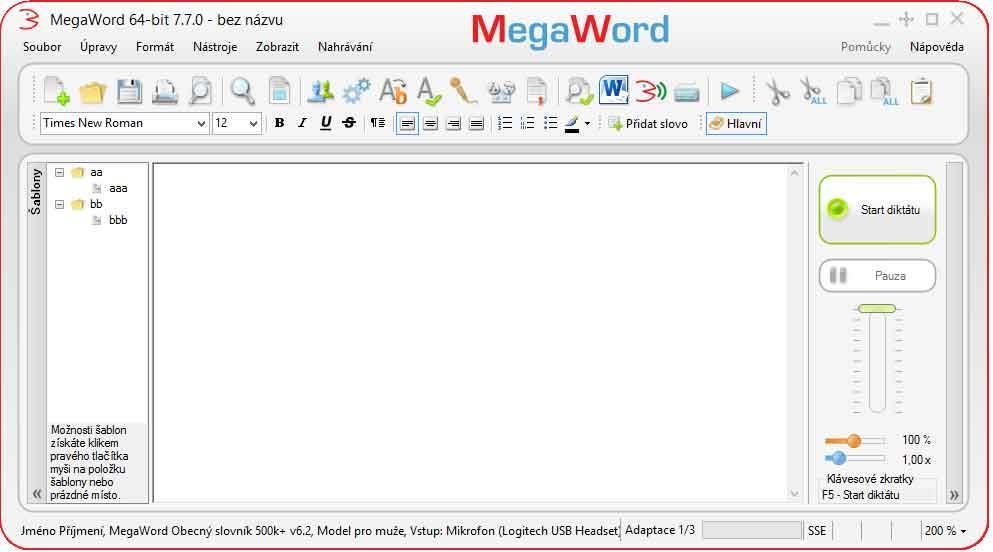The height and width of the screenshot is (552, 993).
Task: Open print preview (page with magnifier)
Action: coord(200,92)
